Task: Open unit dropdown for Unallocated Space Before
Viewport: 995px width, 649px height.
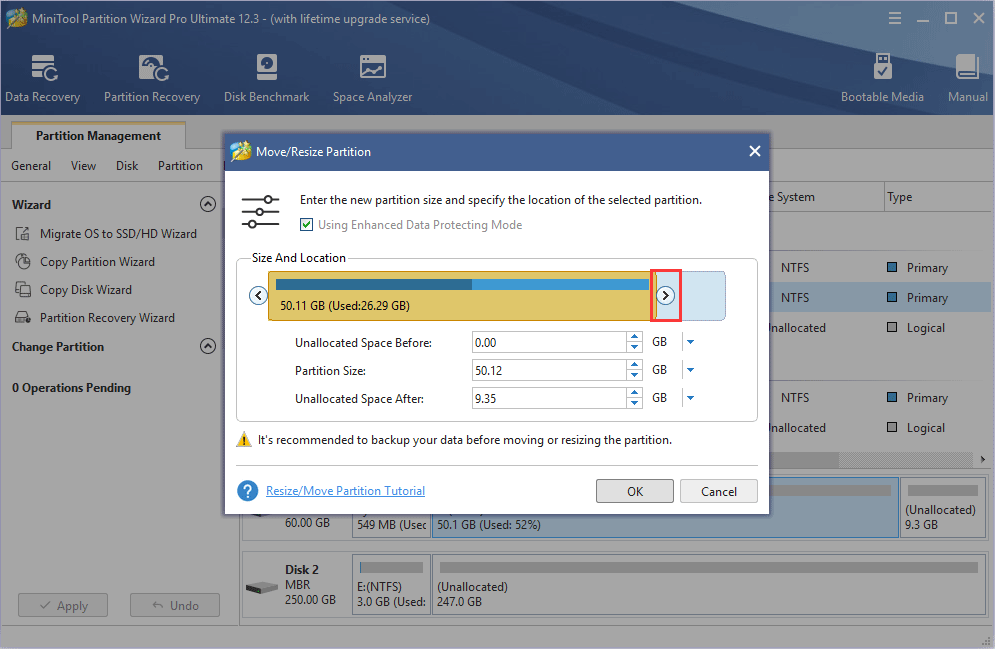Action: 690,343
